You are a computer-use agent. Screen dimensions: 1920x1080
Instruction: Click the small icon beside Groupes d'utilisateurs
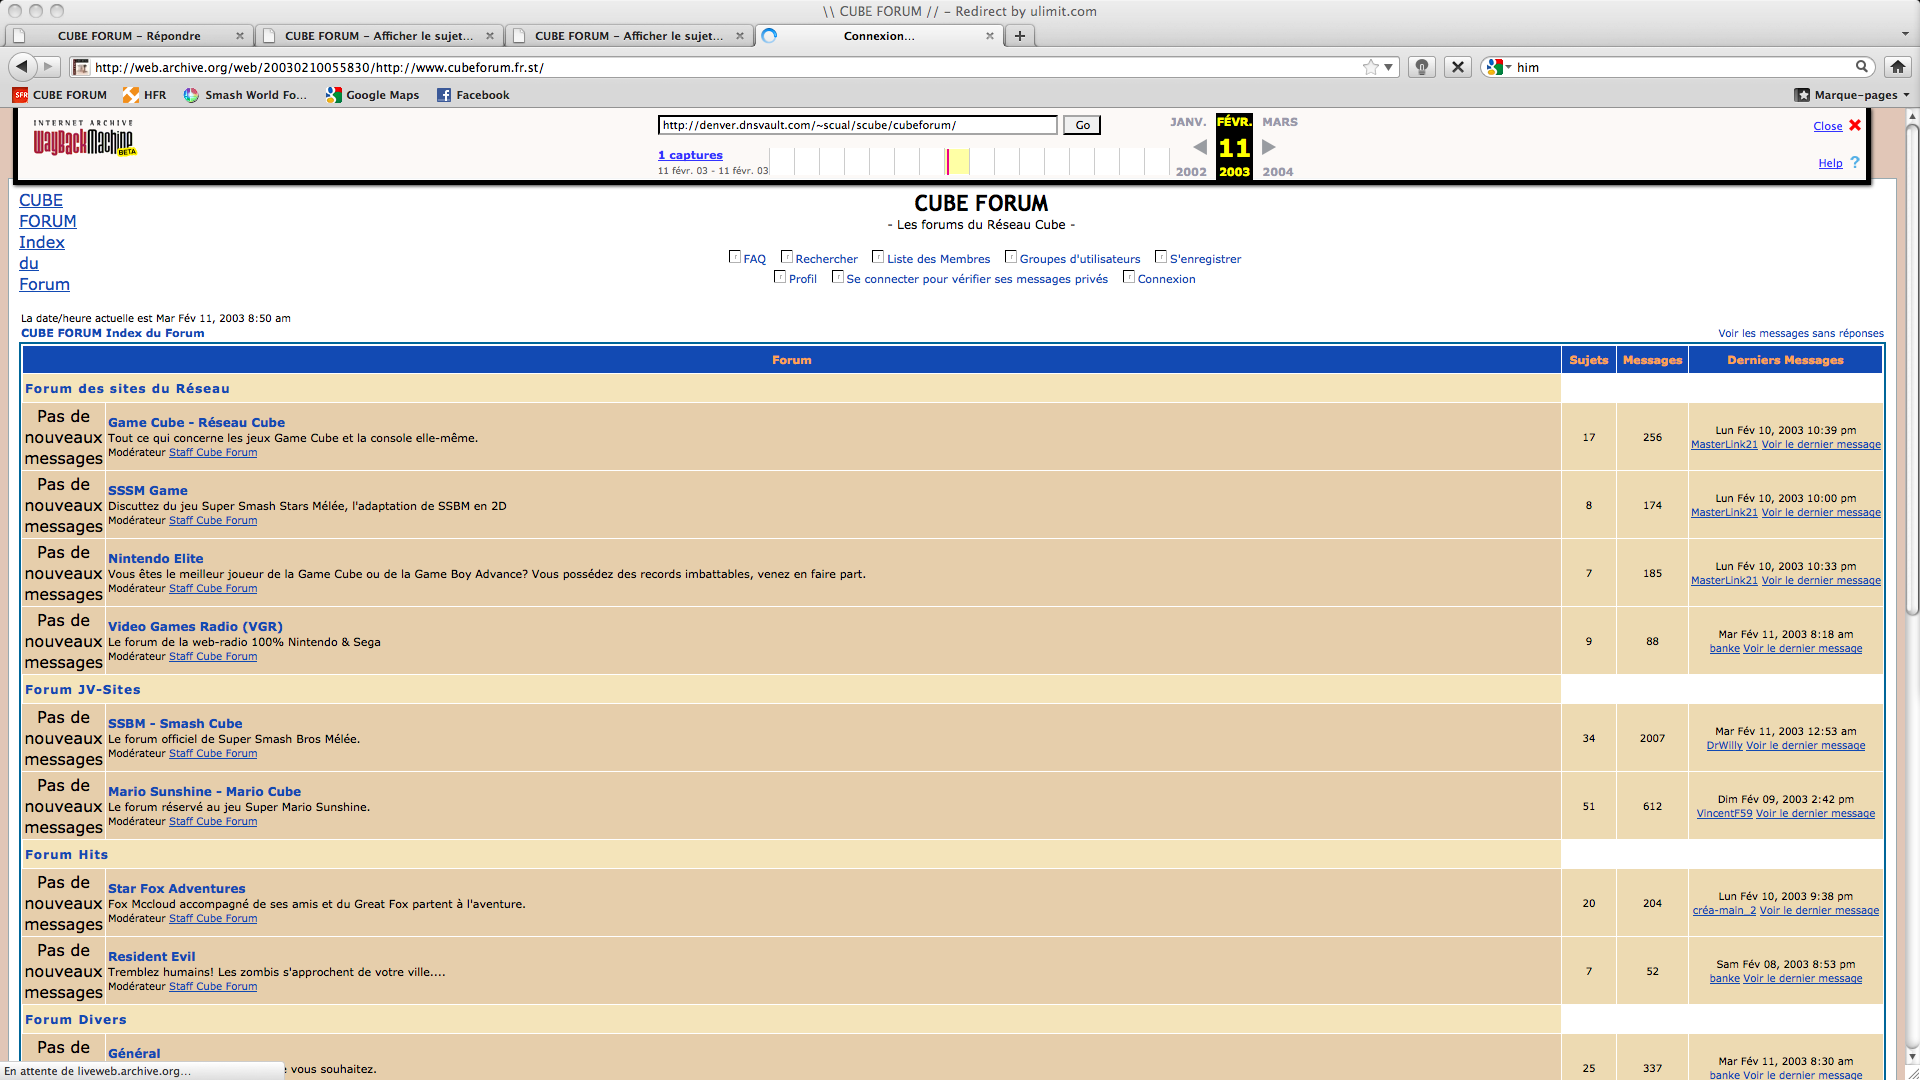coord(1011,257)
